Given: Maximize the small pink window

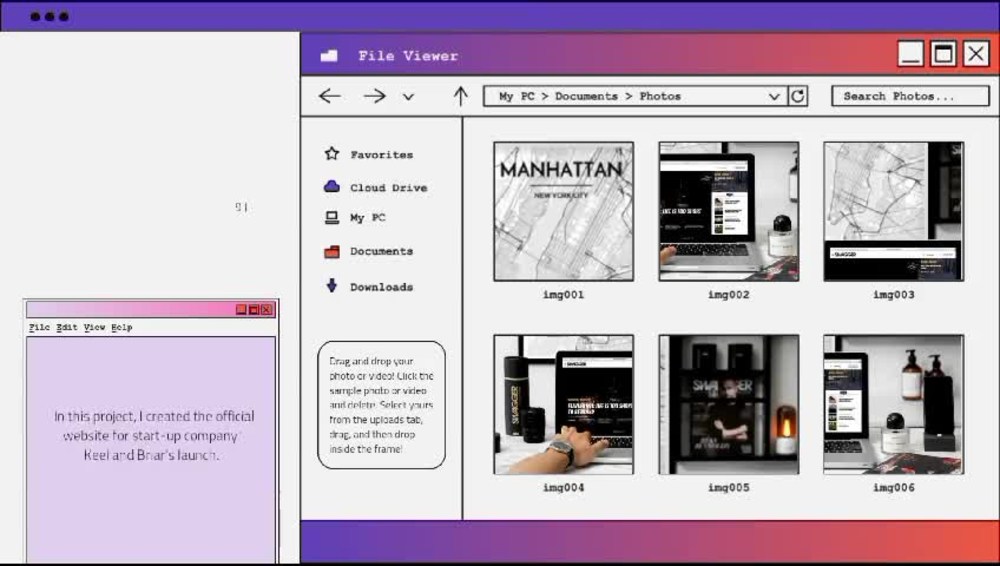Looking at the screenshot, I should pyautogui.click(x=254, y=309).
